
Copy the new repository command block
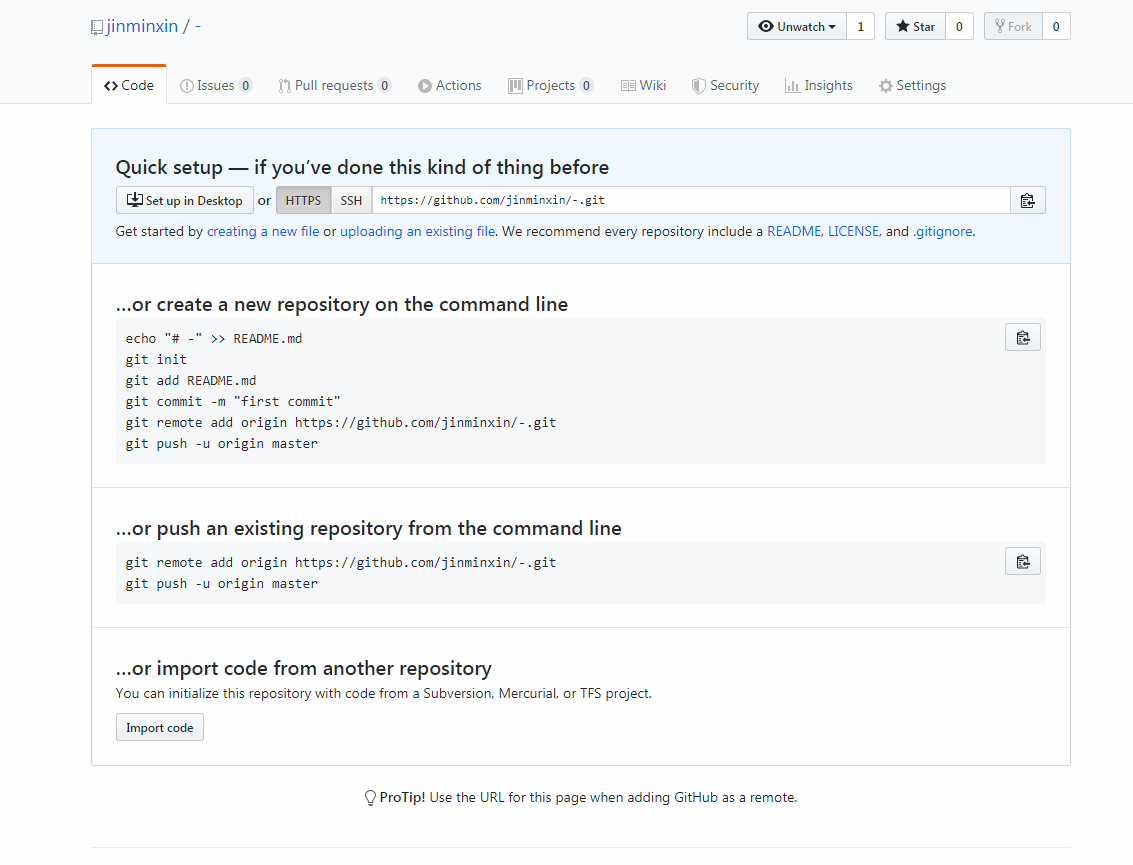[1022, 338]
